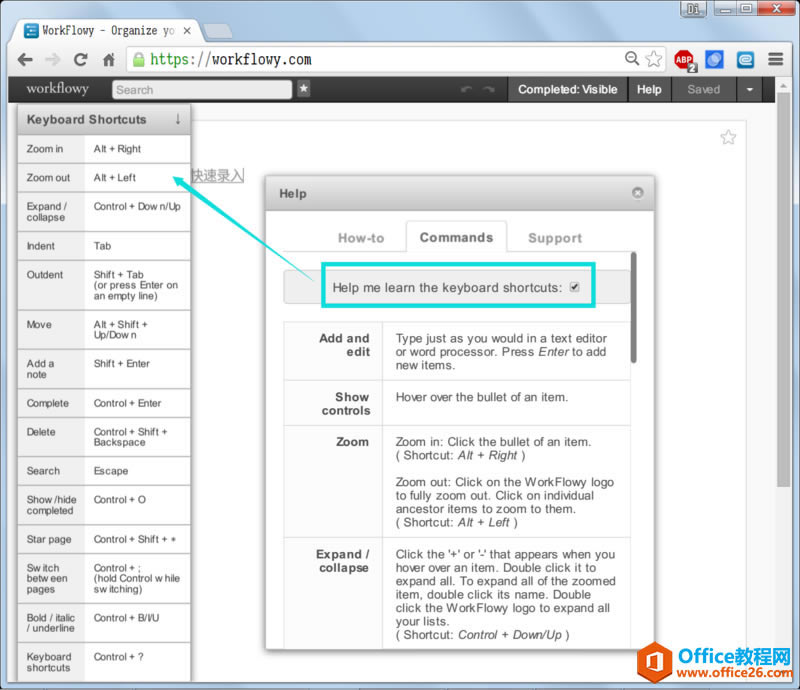This screenshot has height=690, width=800.
Task: Open the Support tab in the Help dialog
Action: click(554, 238)
